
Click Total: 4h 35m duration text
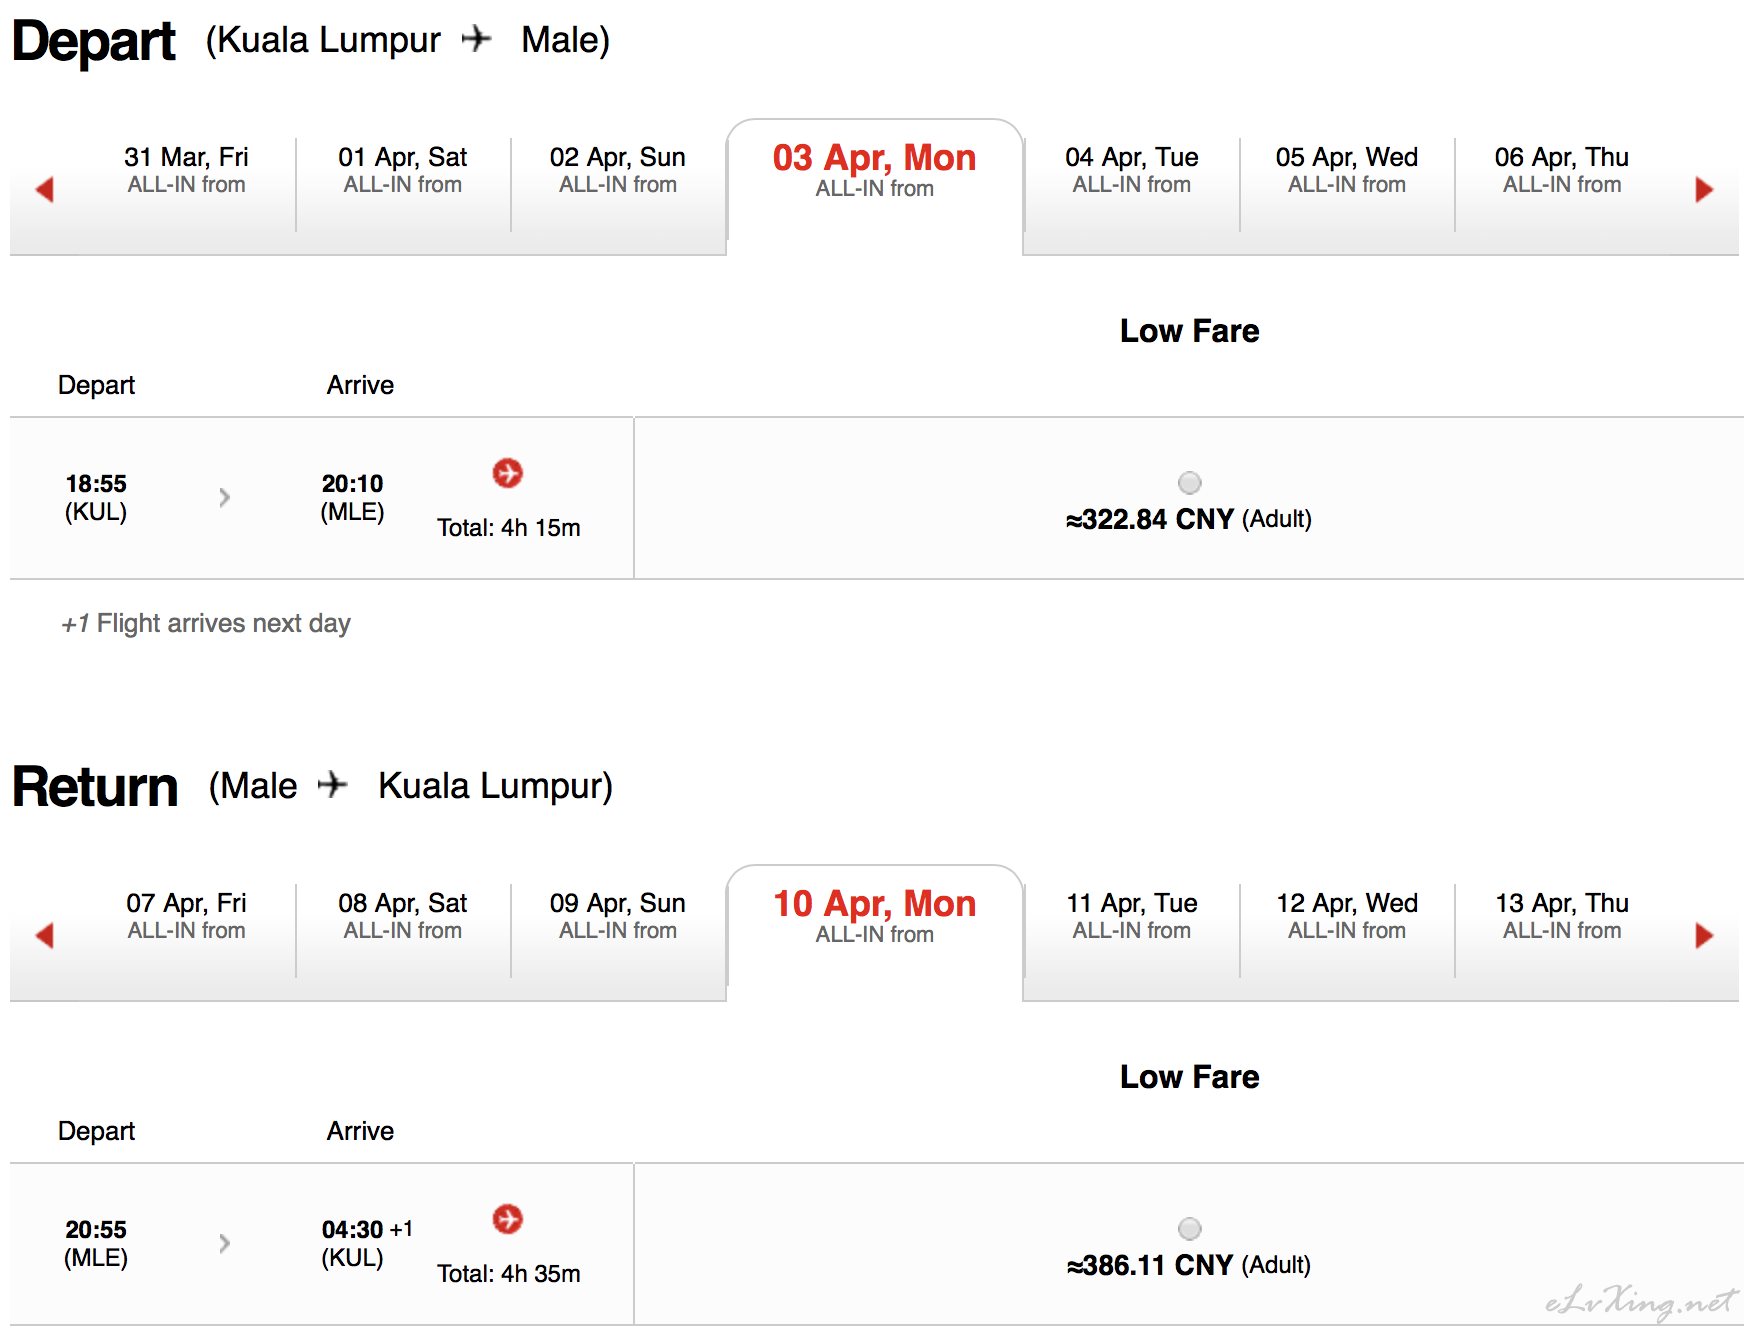click(x=508, y=1273)
